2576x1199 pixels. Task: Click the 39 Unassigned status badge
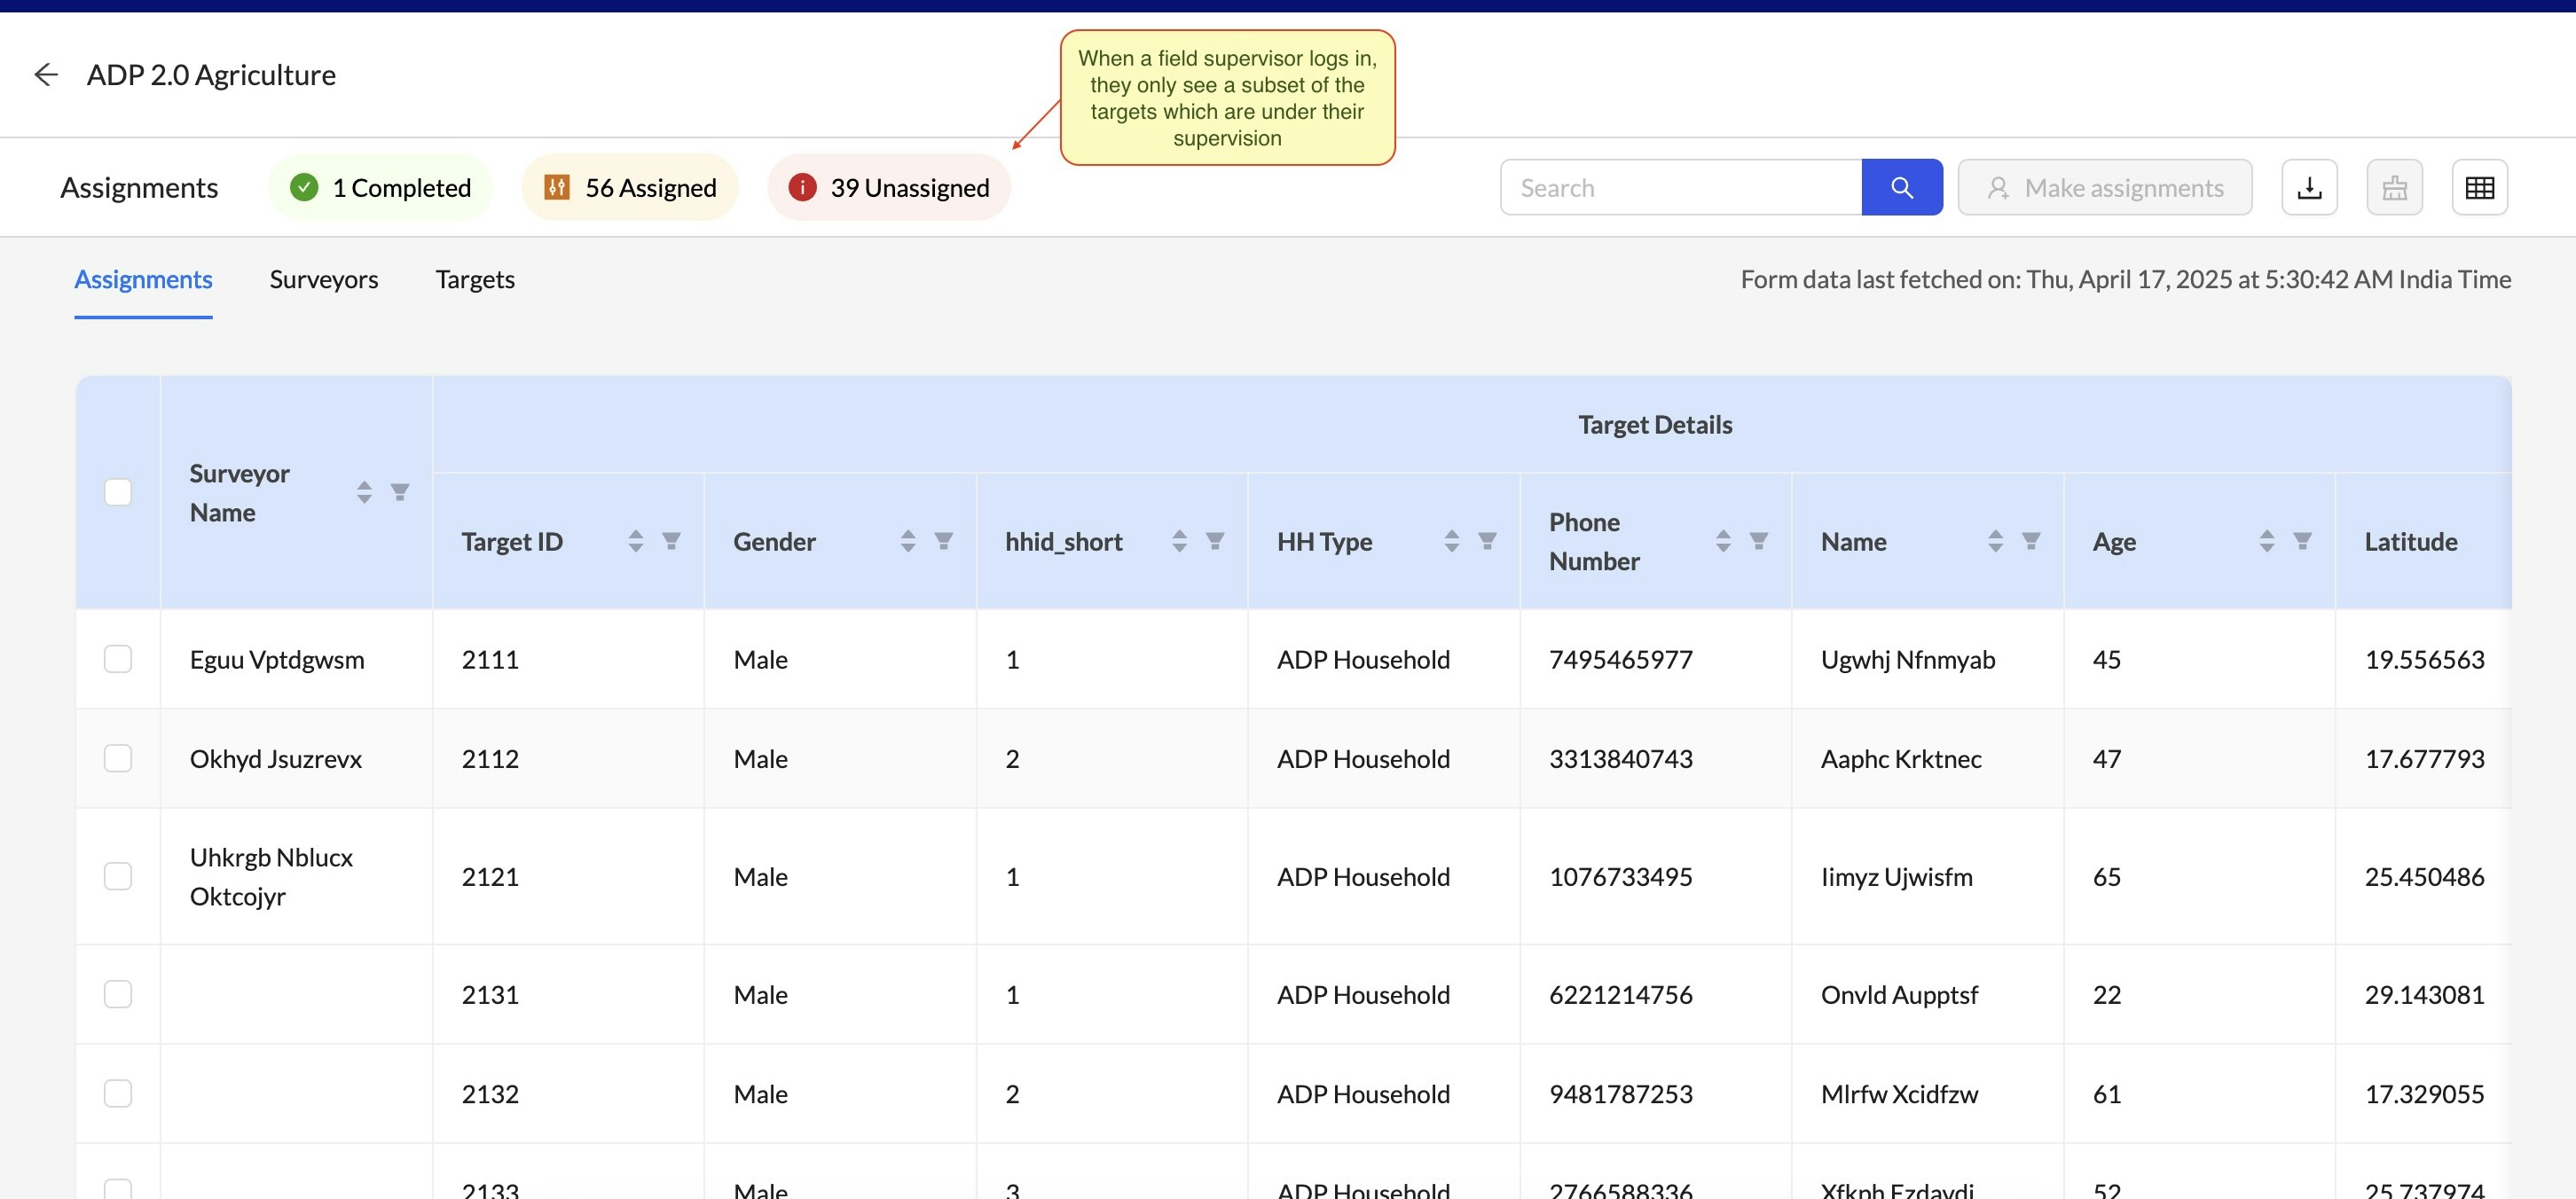coord(888,187)
